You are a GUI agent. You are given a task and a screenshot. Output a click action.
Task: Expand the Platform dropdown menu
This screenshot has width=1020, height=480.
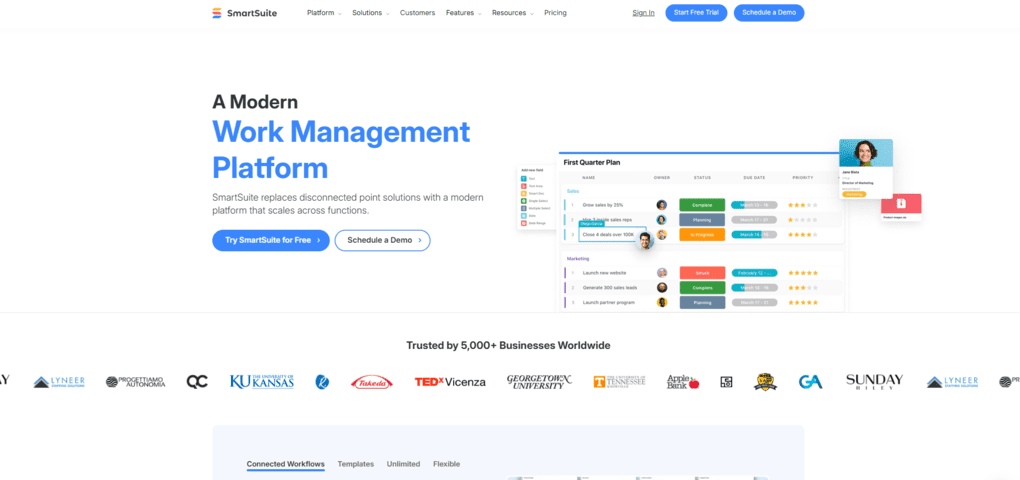(324, 13)
